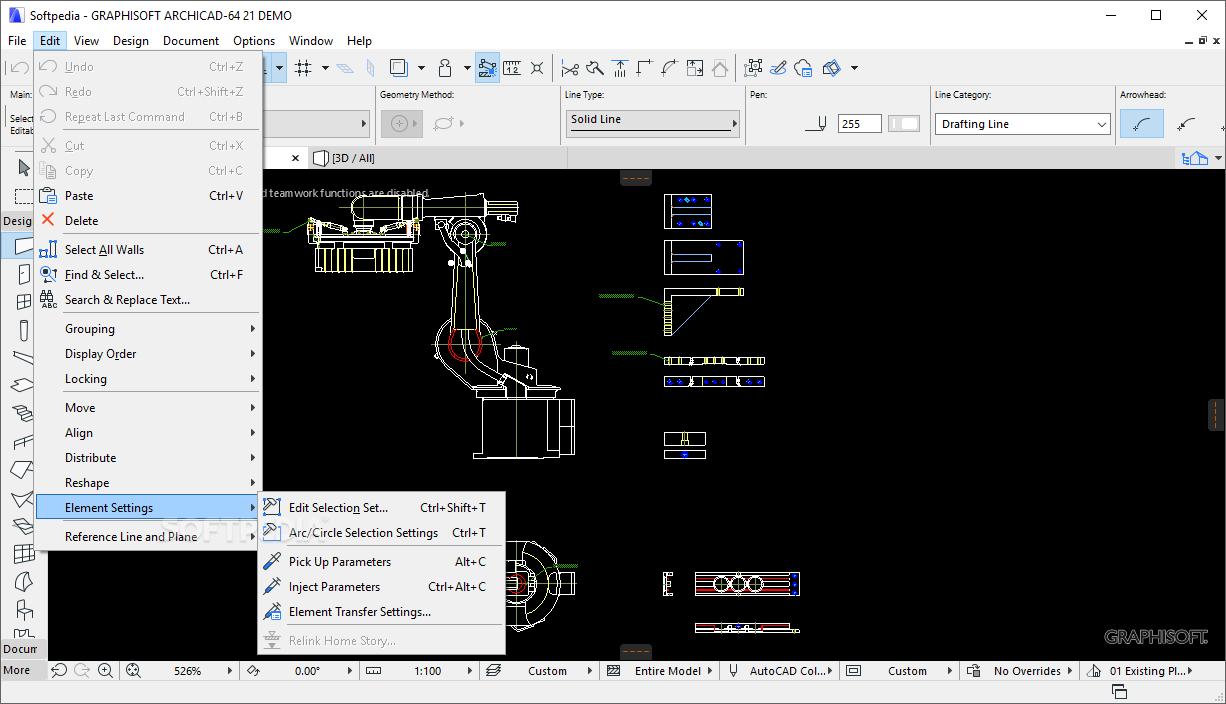Expand the Display Order submenu
Image resolution: width=1226 pixels, height=704 pixels.
click(148, 354)
